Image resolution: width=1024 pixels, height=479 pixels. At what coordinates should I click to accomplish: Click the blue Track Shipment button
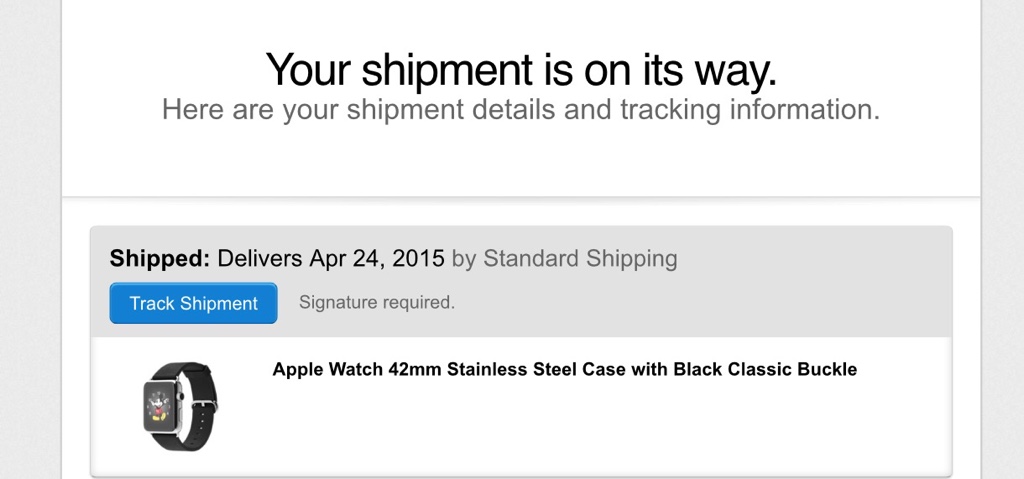coord(193,304)
